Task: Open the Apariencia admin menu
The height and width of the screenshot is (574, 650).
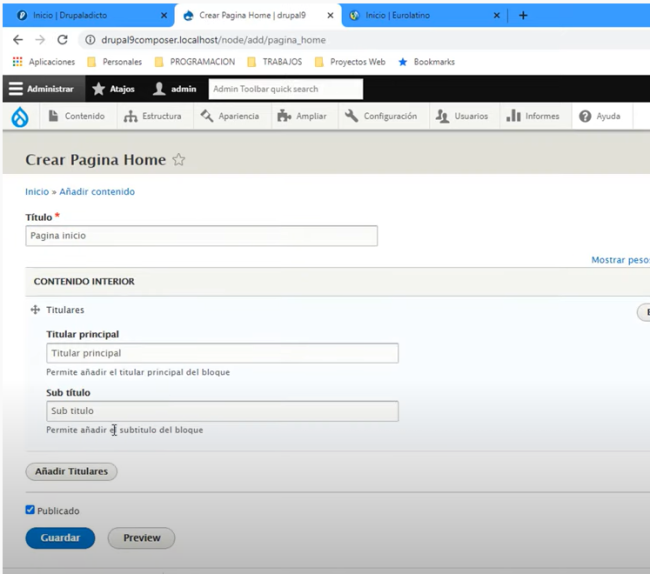Action: click(x=230, y=116)
